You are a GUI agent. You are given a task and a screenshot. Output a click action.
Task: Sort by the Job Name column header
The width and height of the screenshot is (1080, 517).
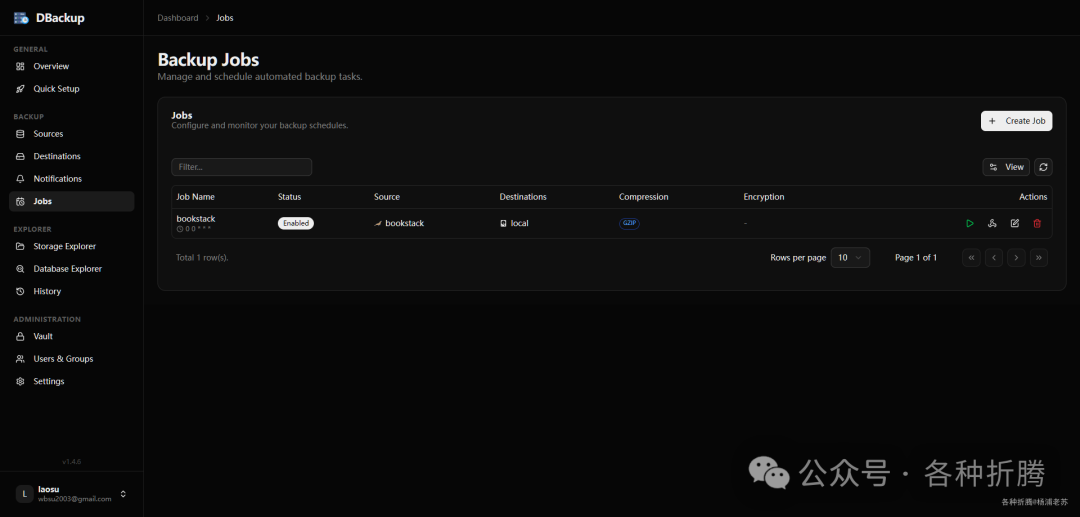[x=196, y=197]
